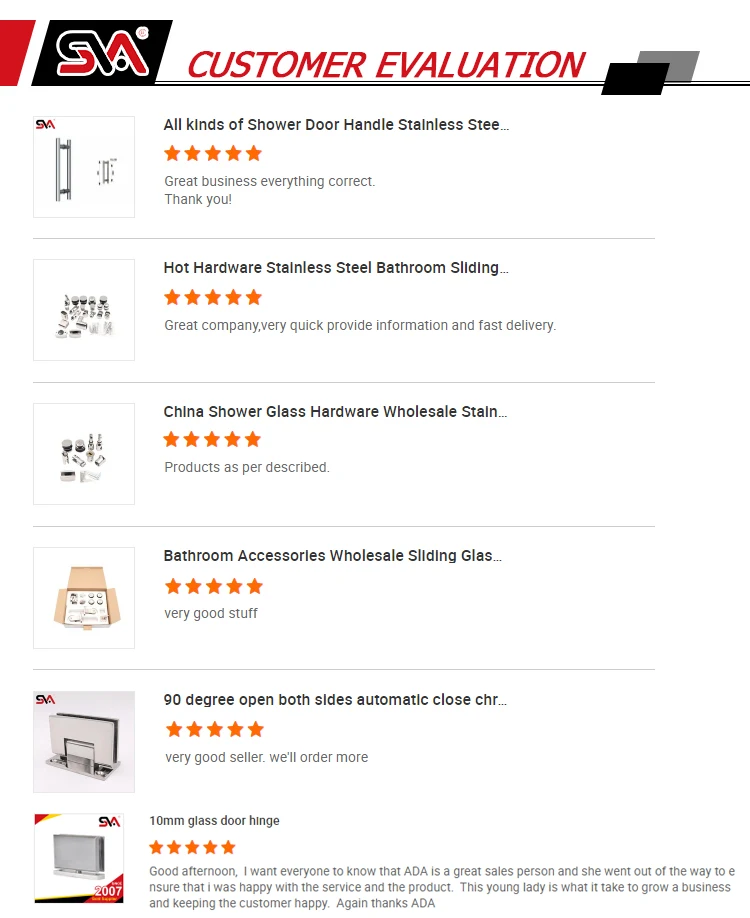Click star rating of shower door handle review
750x918 pixels.
coord(213,153)
